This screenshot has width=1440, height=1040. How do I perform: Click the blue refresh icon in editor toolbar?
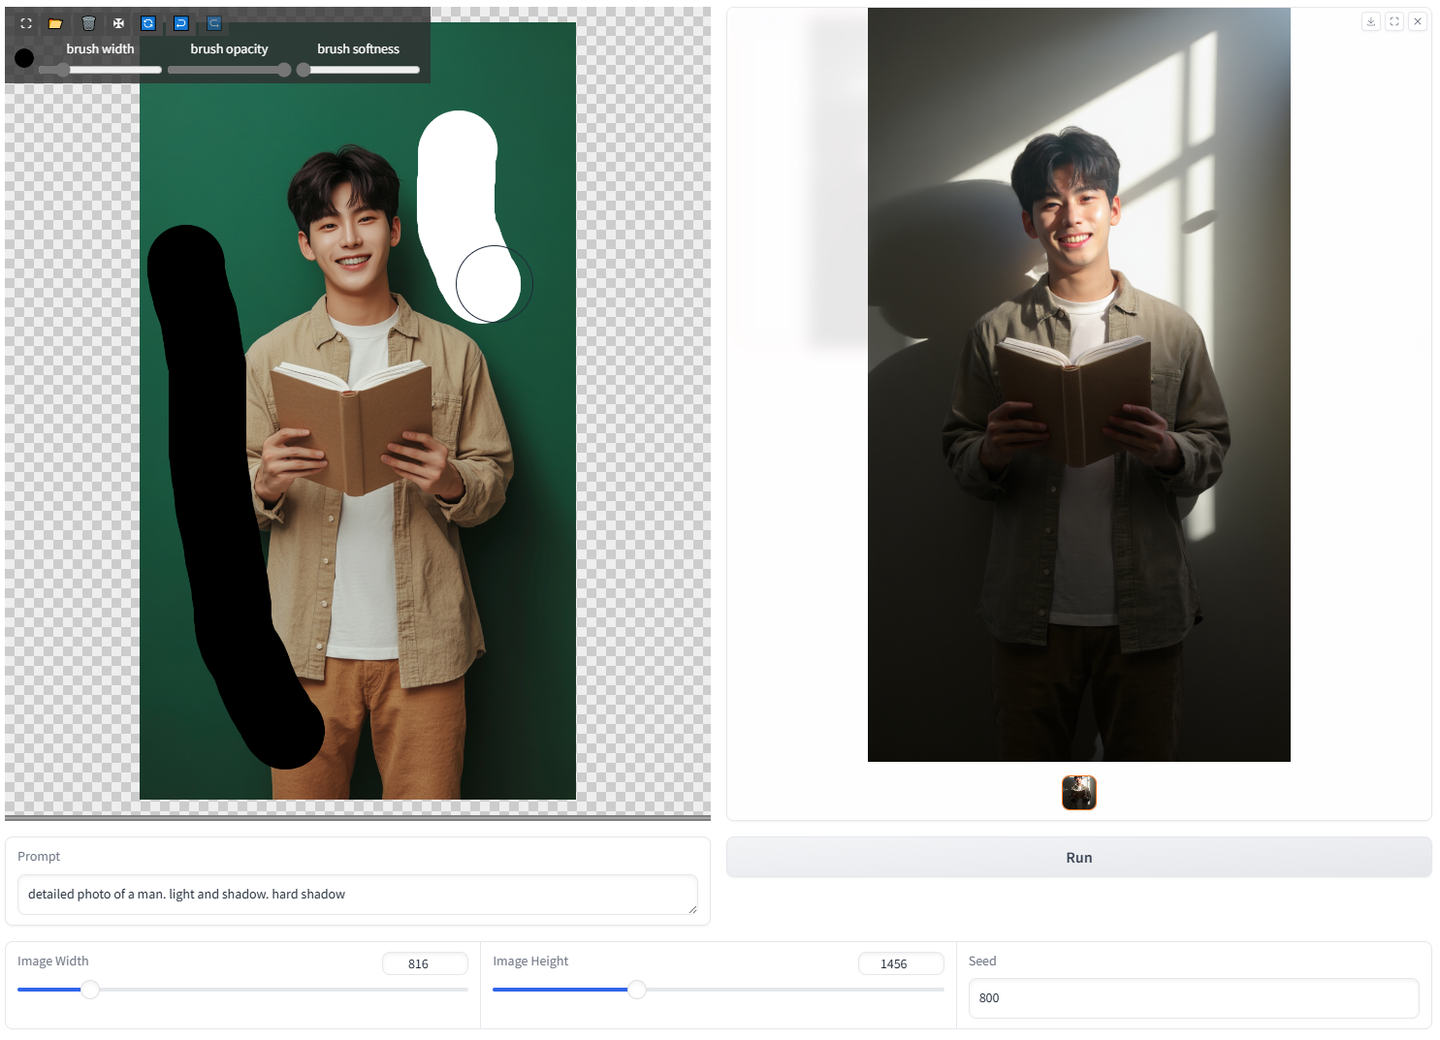pos(148,23)
